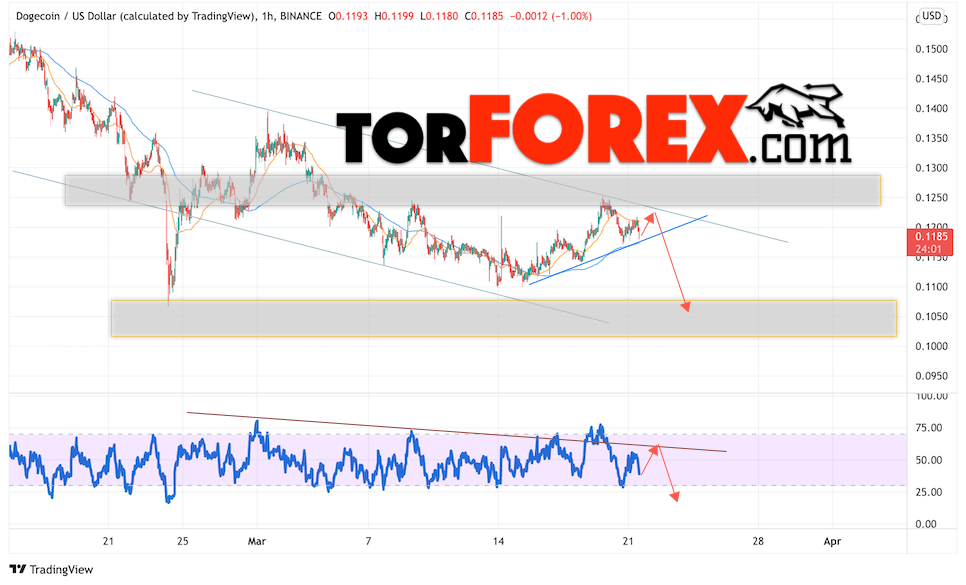Viewport: 966px width, 585px height.
Task: Click the 7 date label on time axis
Action: pos(368,541)
